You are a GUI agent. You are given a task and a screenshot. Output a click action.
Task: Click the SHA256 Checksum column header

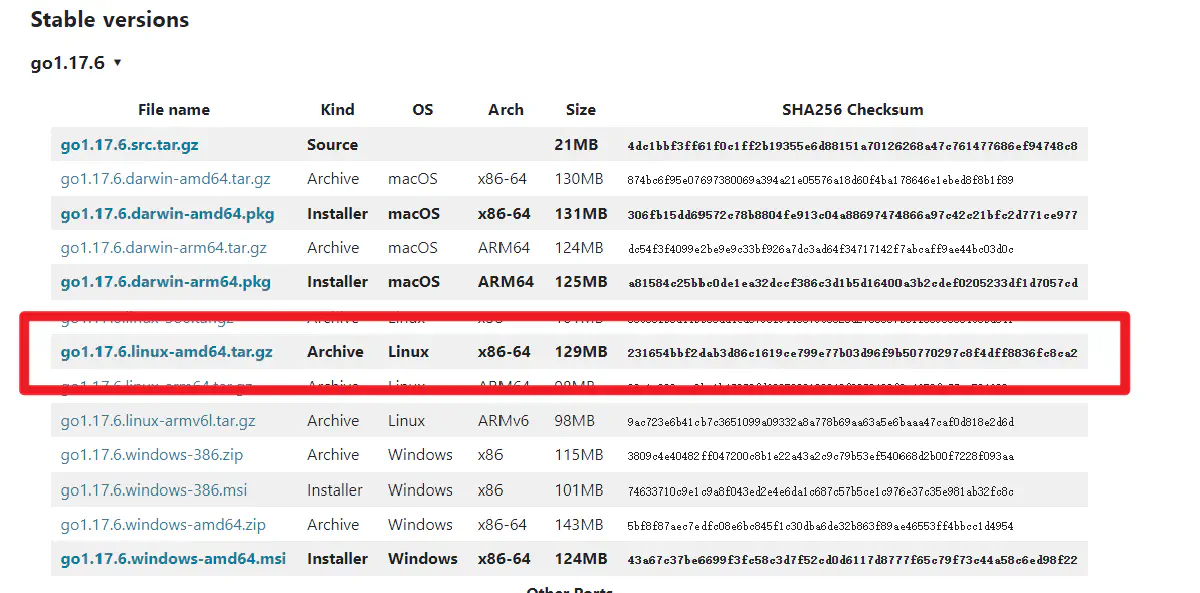click(x=852, y=110)
